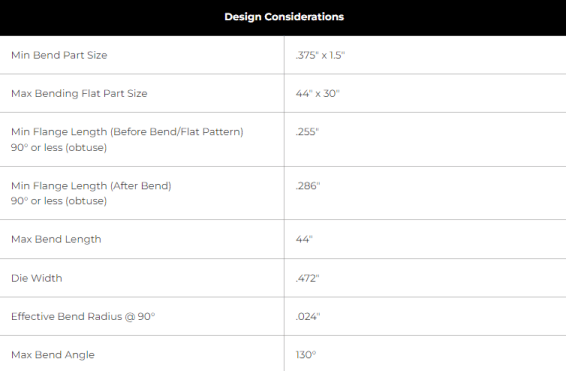Select the Min Bend Part Size label
This screenshot has width=566, height=371.
pyautogui.click(x=59, y=55)
